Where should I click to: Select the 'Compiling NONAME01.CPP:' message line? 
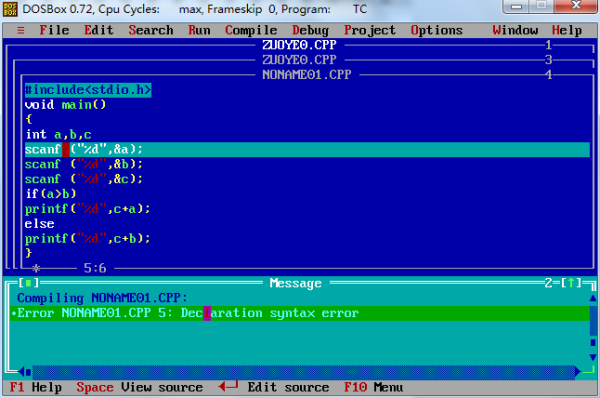(x=102, y=298)
